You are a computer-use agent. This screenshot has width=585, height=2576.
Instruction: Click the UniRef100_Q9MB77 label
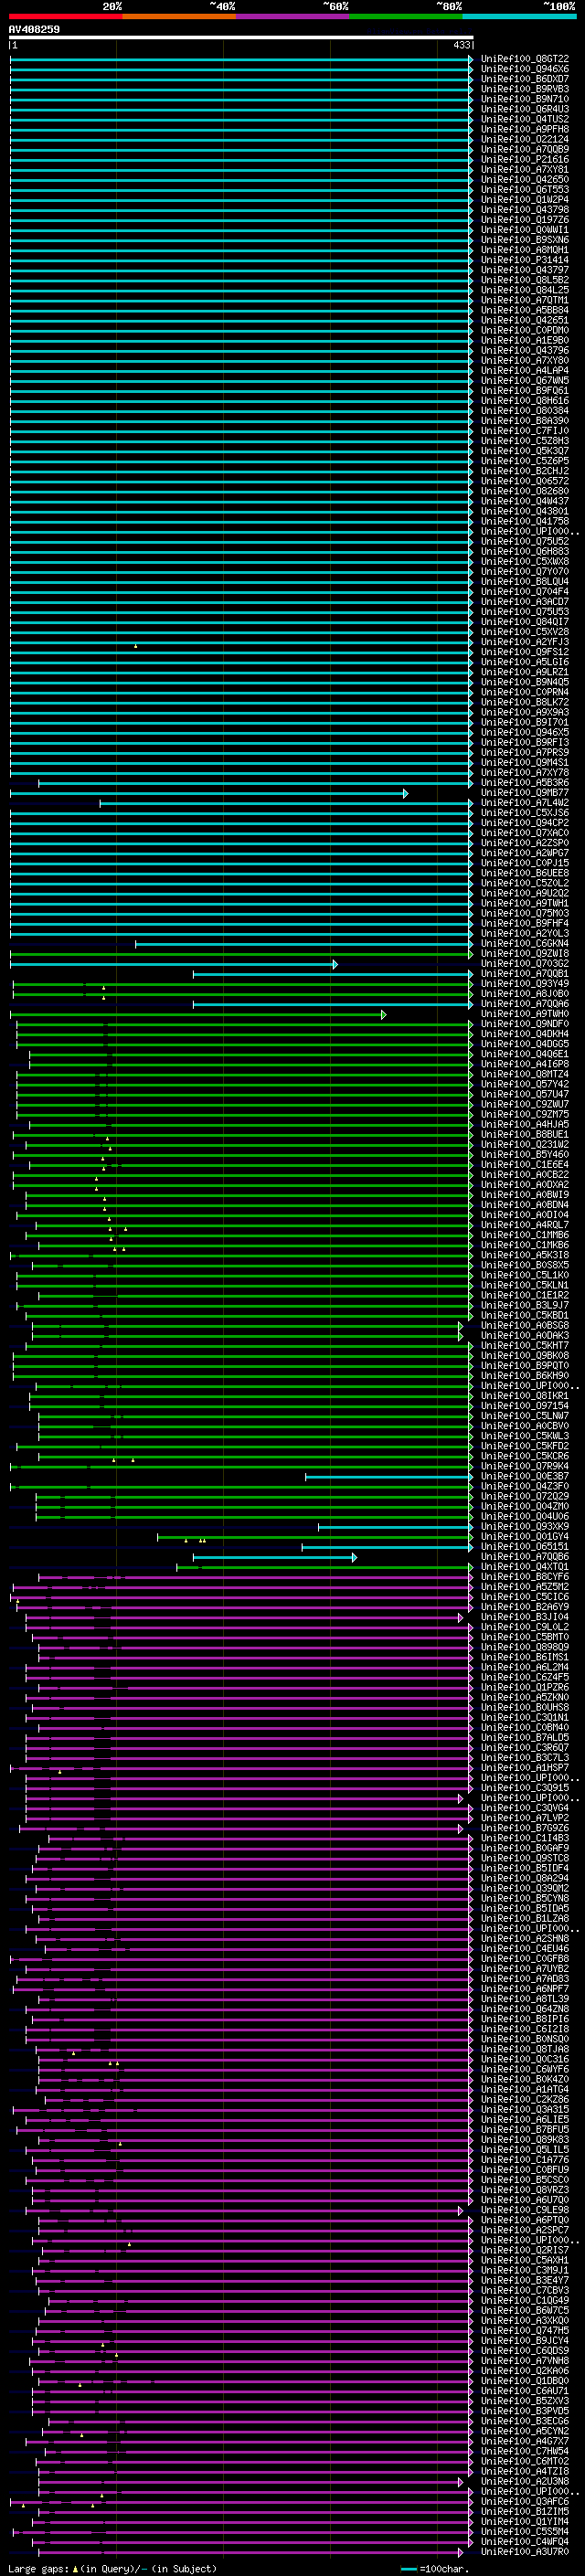525,794
